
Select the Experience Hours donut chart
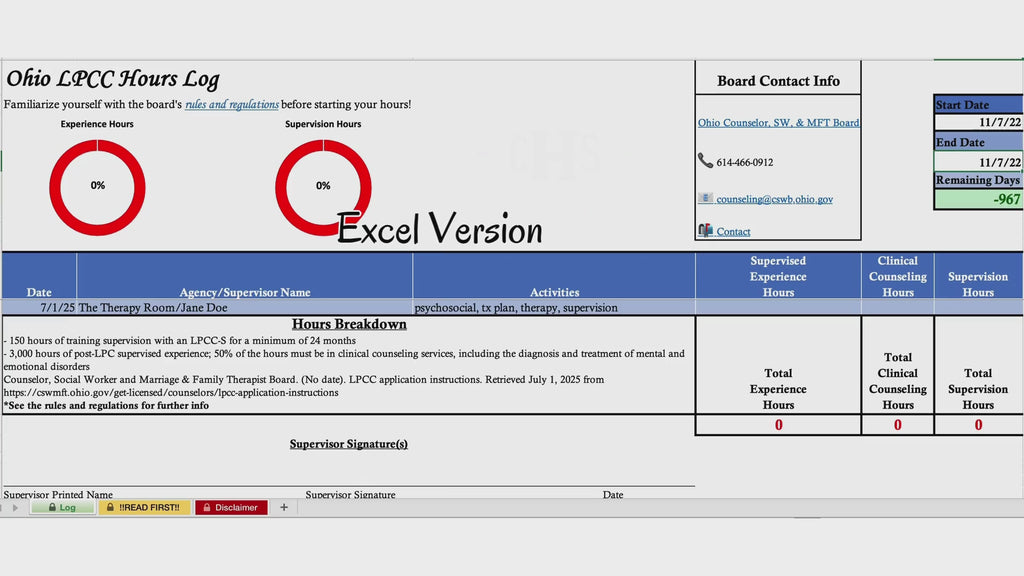[x=97, y=187]
